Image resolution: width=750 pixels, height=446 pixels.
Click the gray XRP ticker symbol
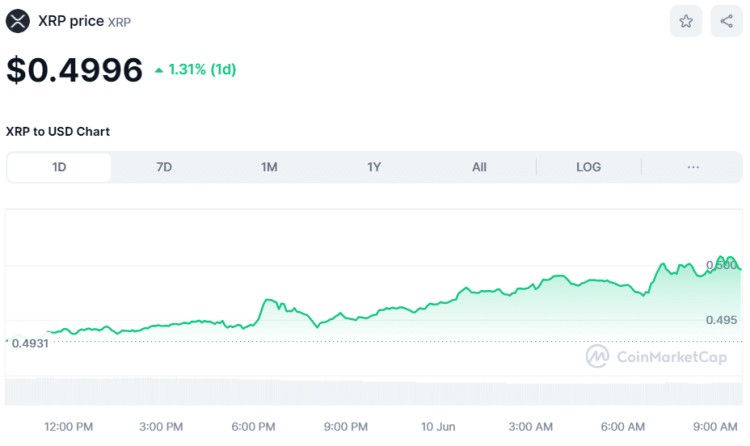point(119,22)
